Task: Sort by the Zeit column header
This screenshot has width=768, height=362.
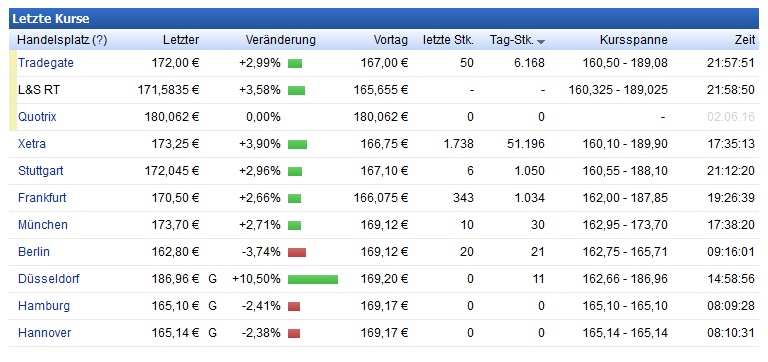Action: (744, 40)
